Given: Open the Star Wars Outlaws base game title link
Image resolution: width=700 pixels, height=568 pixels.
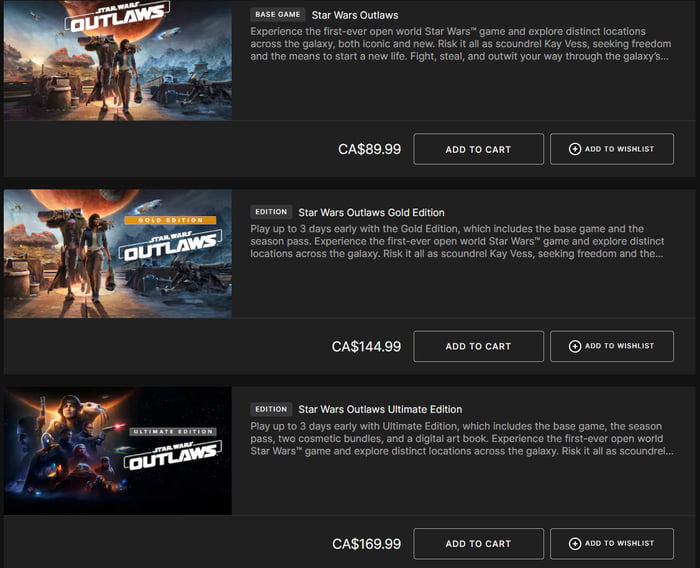Looking at the screenshot, I should (355, 15).
